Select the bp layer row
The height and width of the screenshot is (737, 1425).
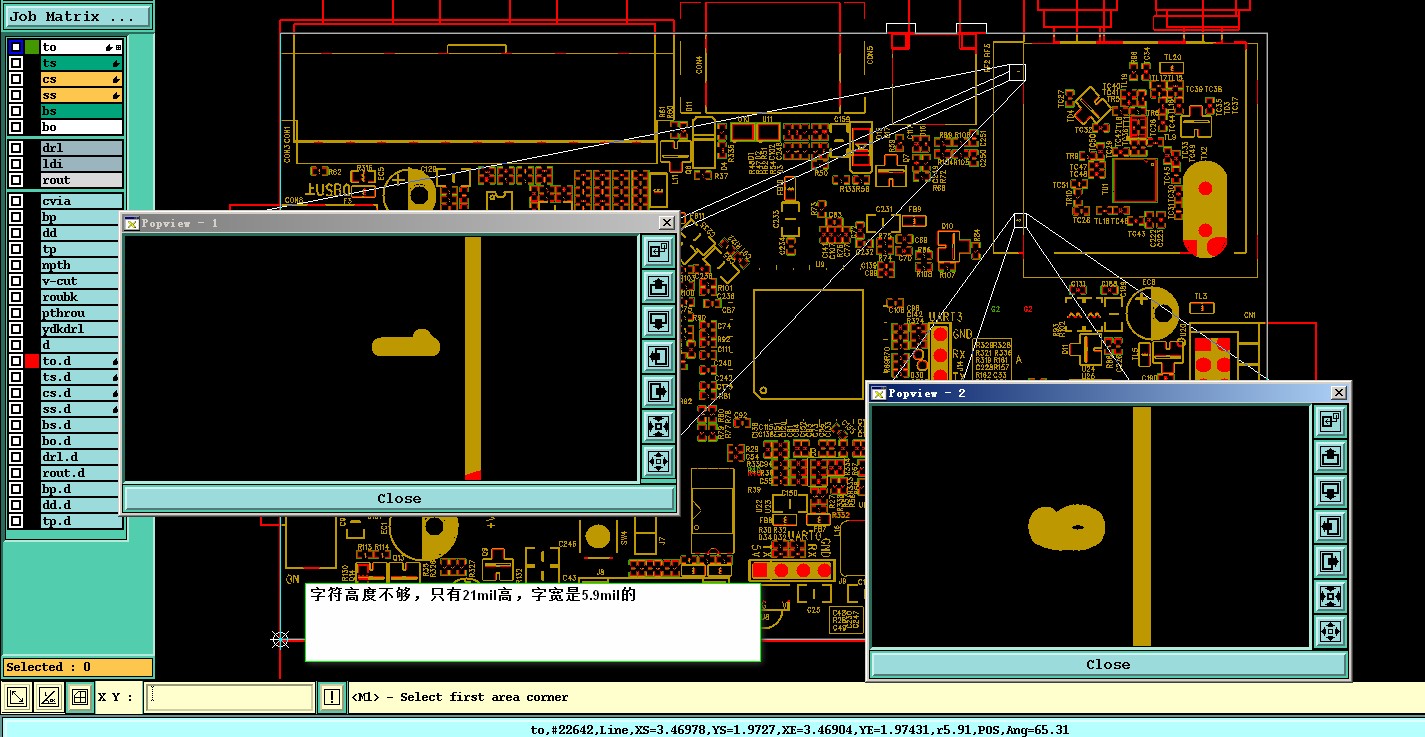(81, 217)
